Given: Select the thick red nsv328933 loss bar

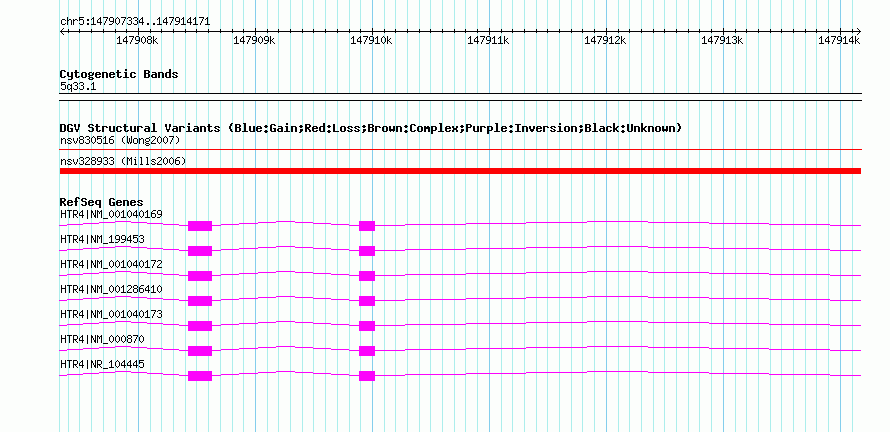Looking at the screenshot, I should coord(460,171).
